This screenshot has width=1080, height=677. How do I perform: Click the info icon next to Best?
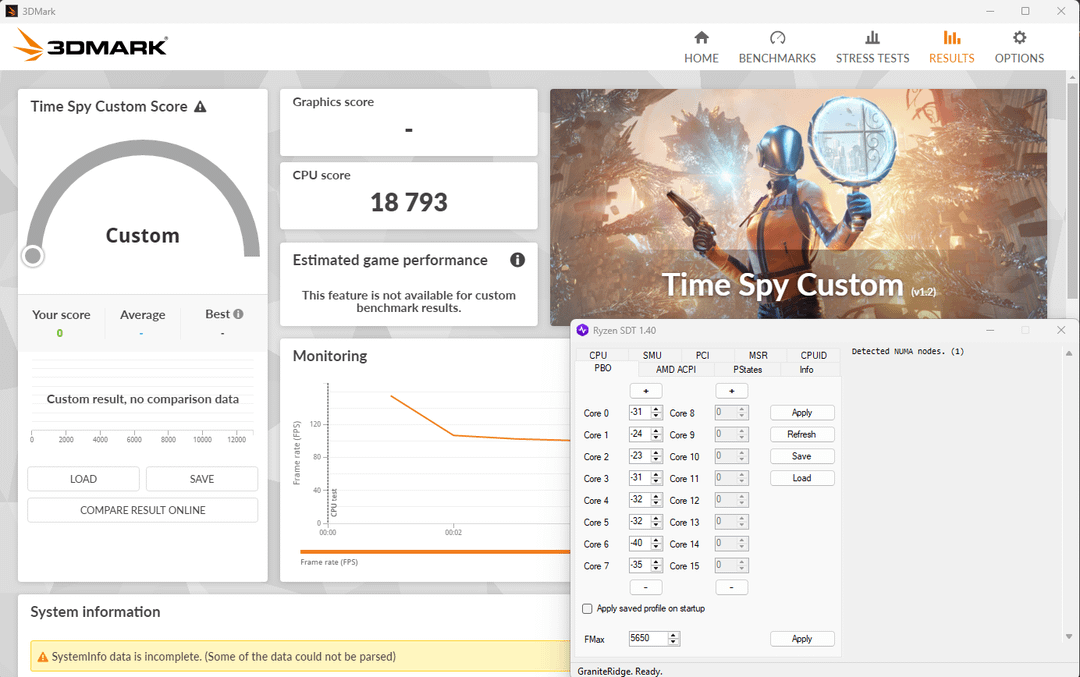238,314
